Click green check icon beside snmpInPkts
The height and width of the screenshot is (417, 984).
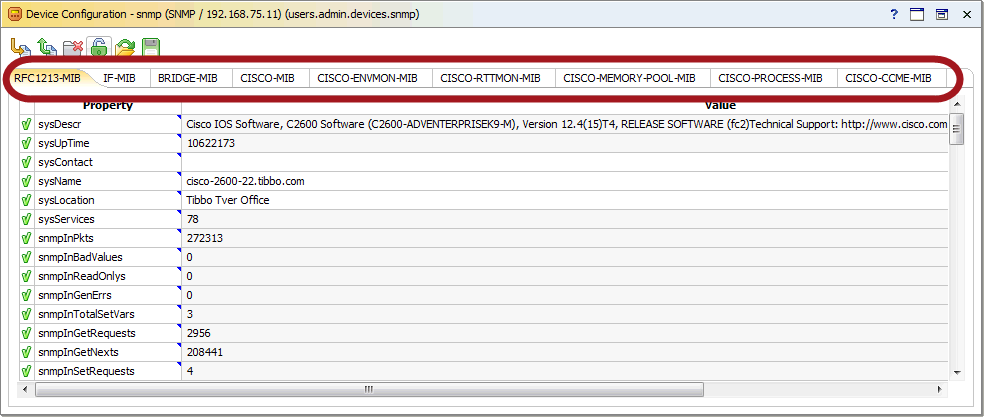point(26,238)
